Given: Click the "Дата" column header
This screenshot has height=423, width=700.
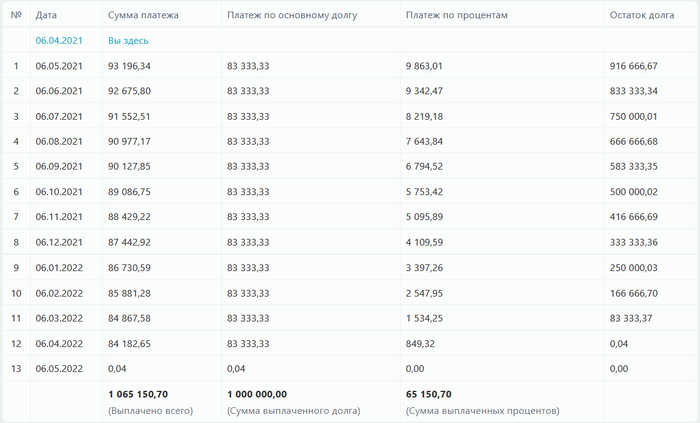Looking at the screenshot, I should (x=46, y=16).
